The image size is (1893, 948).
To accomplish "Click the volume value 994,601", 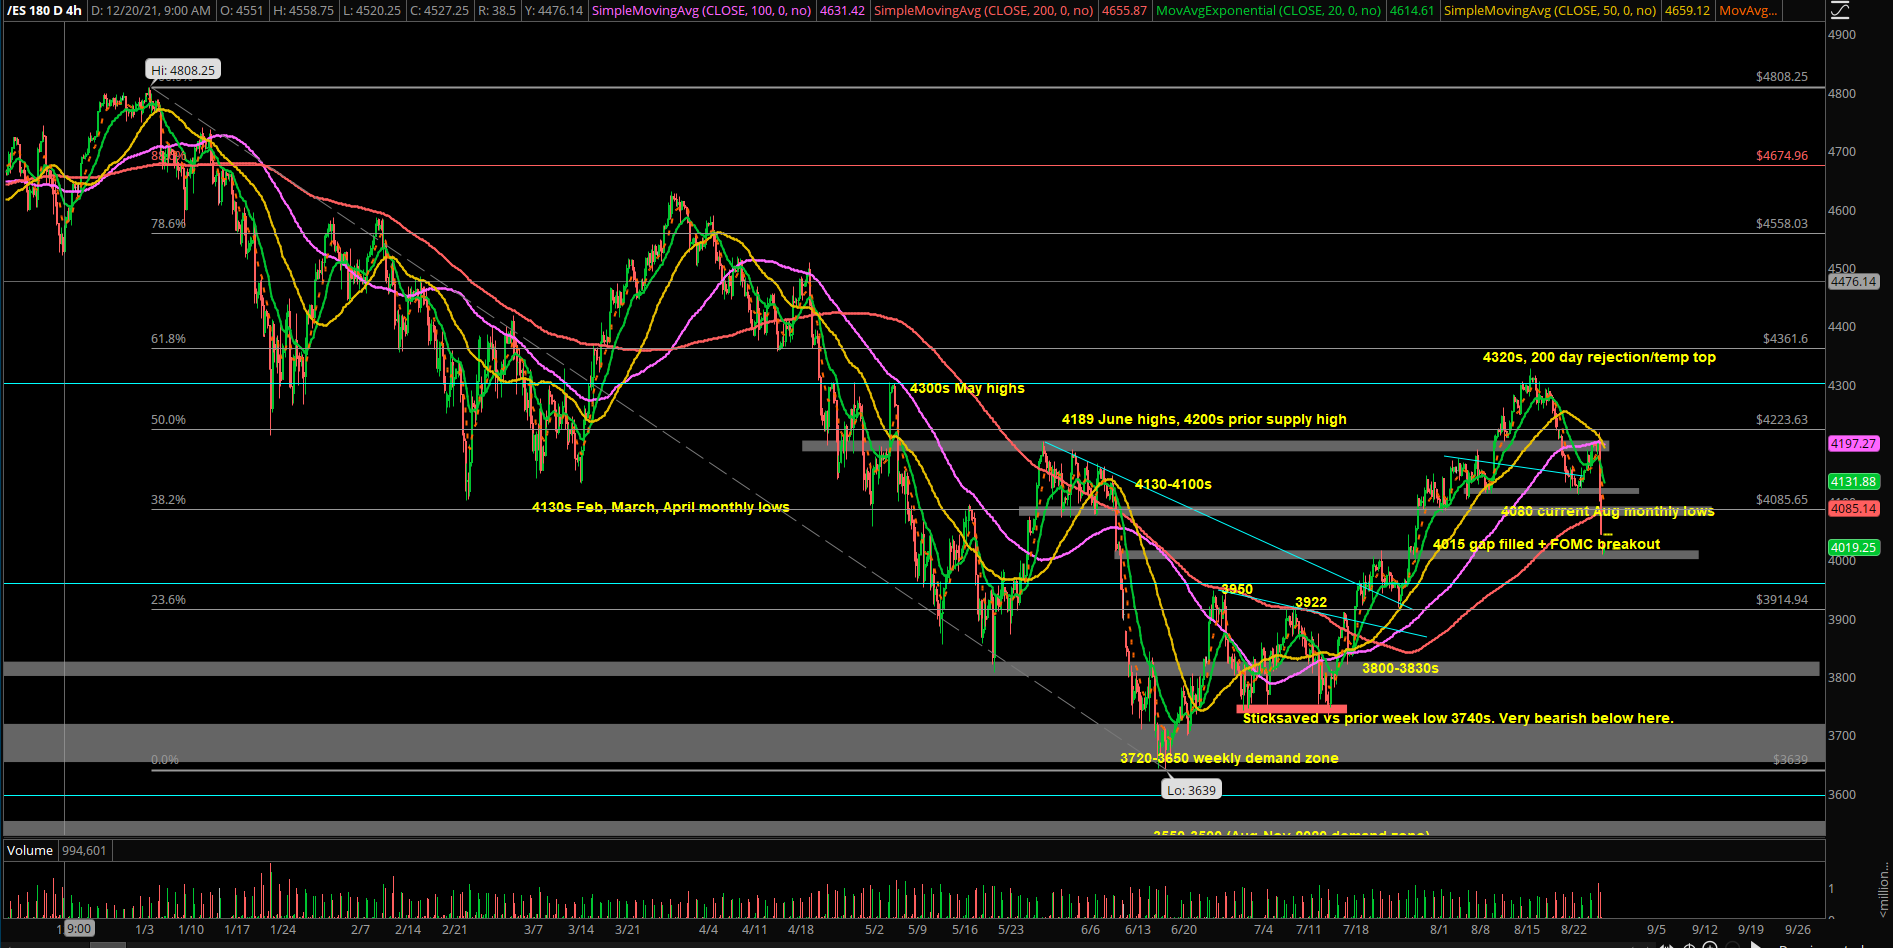I will click(x=84, y=851).
